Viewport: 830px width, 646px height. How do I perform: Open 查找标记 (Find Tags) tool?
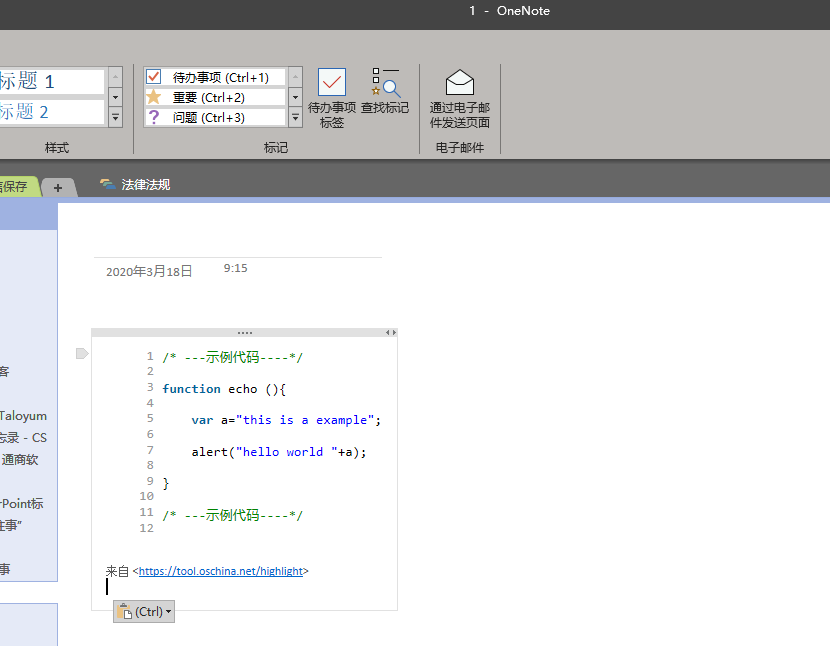(x=385, y=83)
